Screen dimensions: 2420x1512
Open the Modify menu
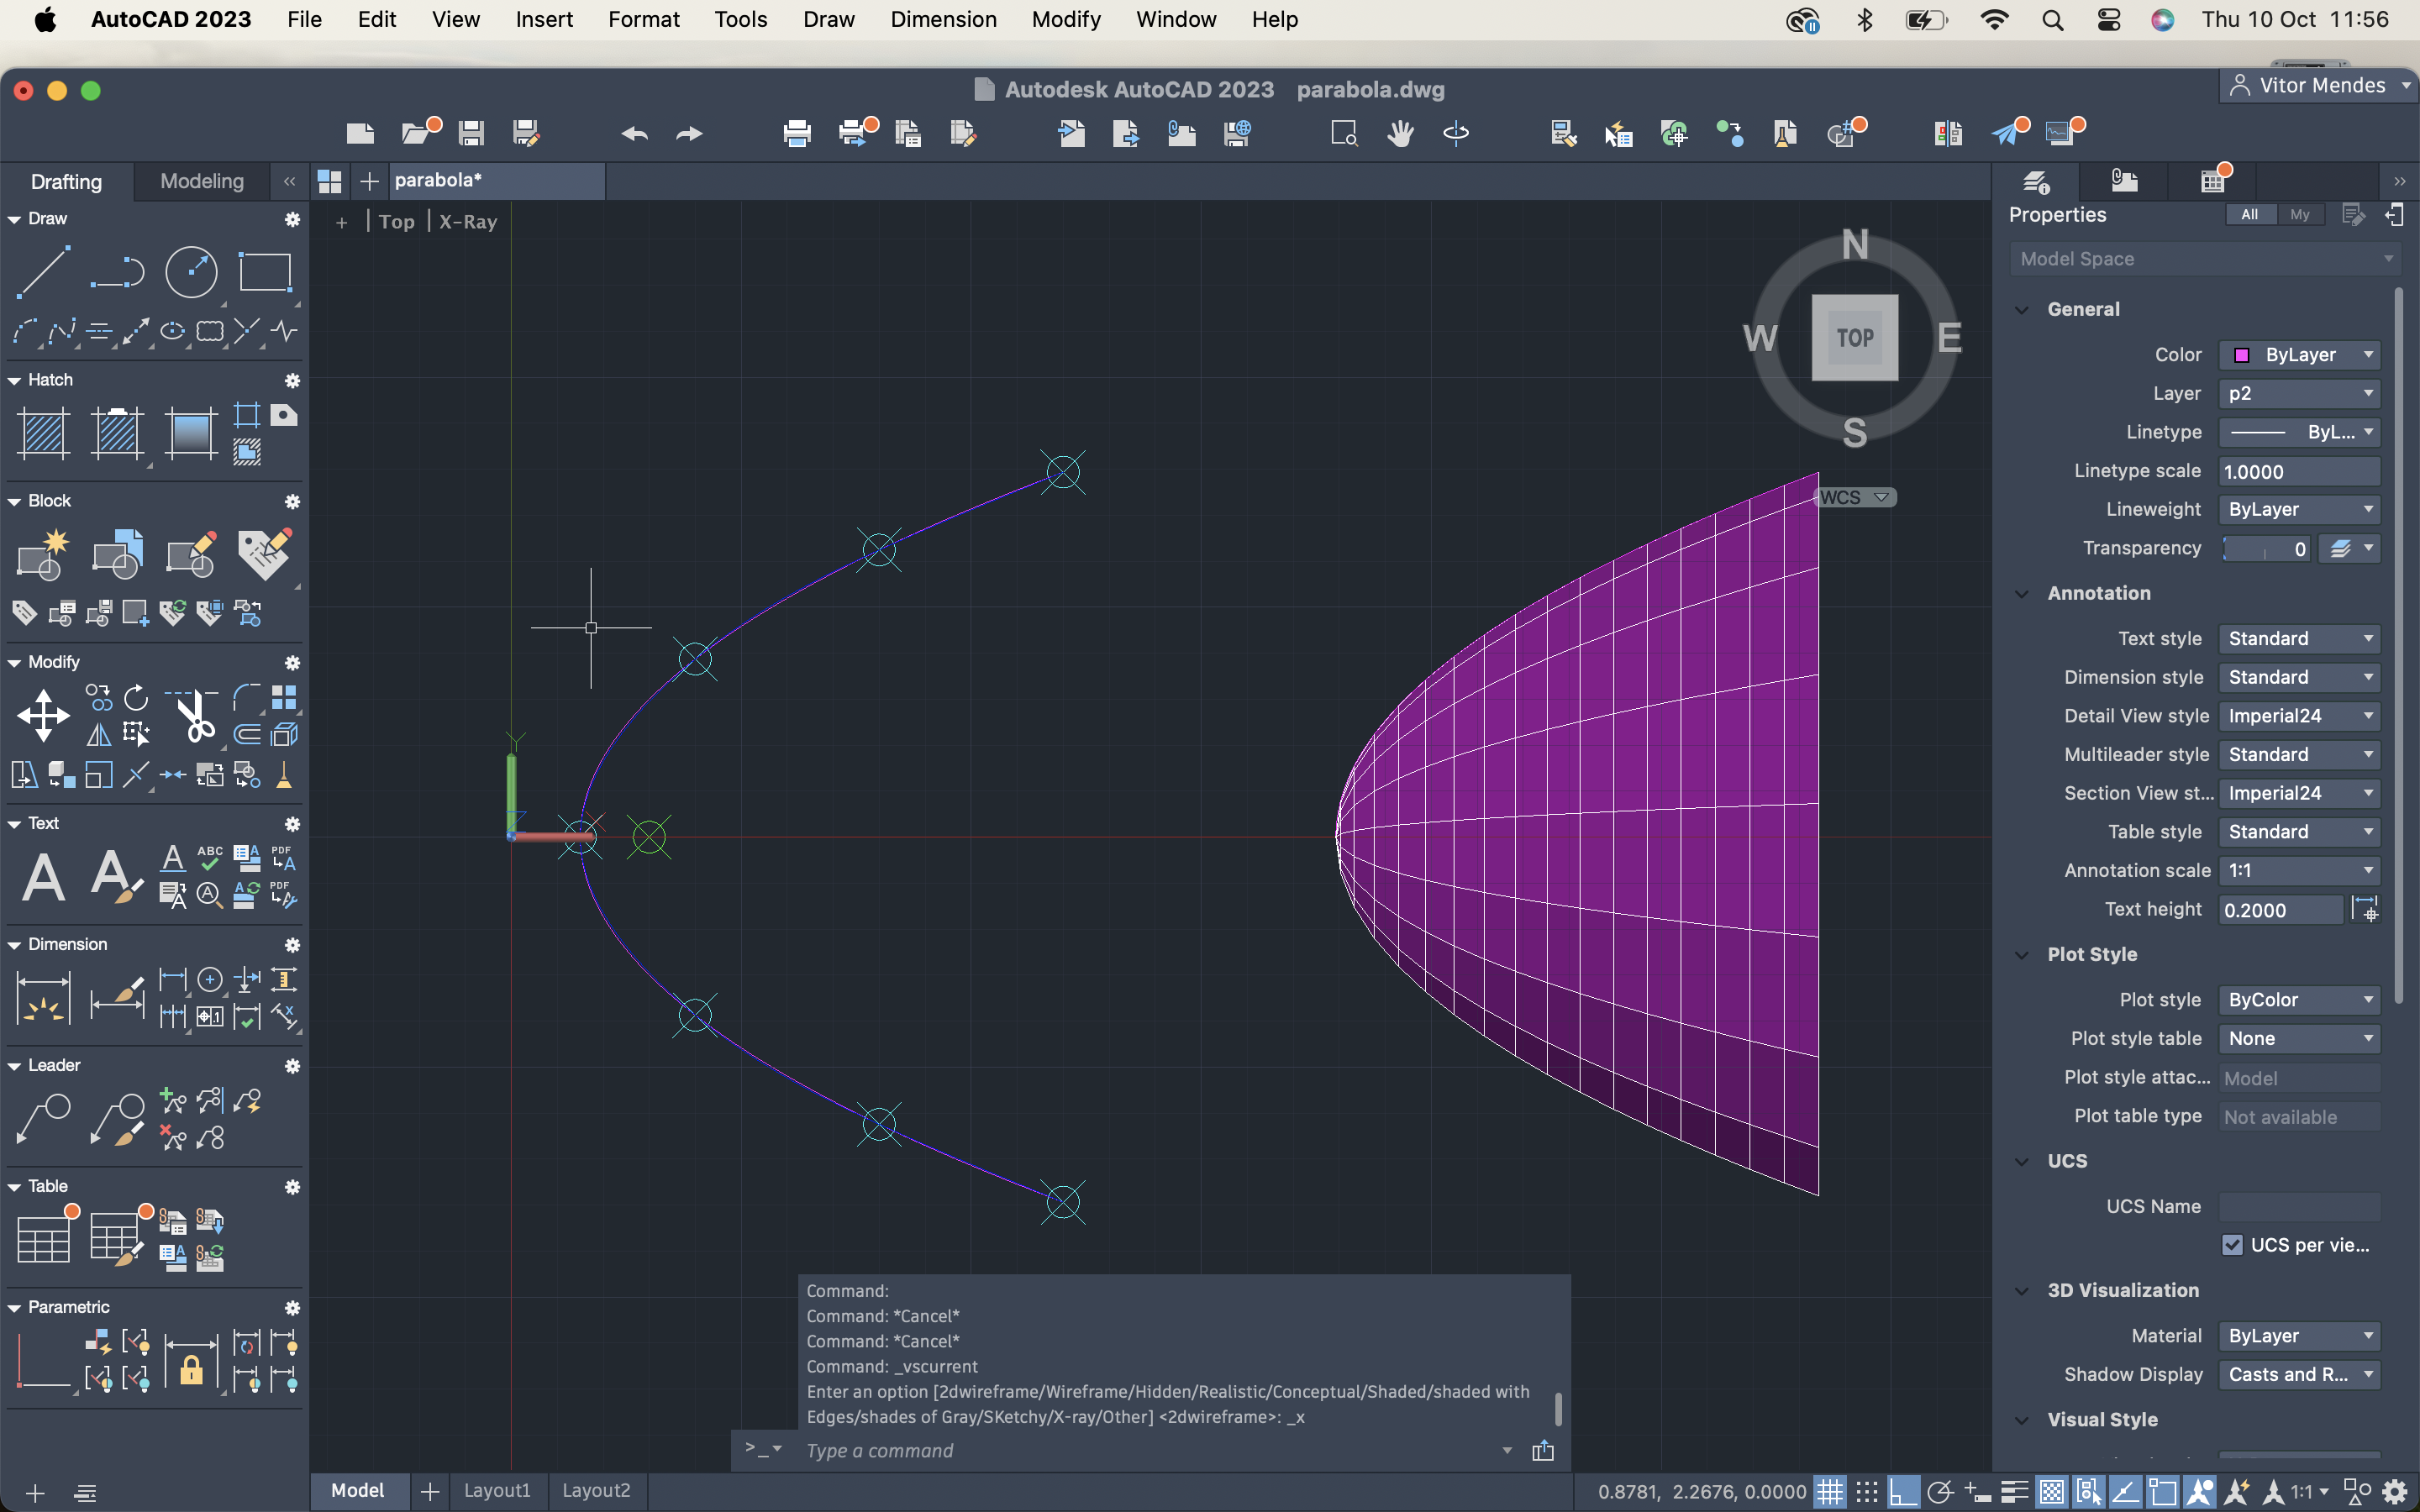[x=1065, y=19]
